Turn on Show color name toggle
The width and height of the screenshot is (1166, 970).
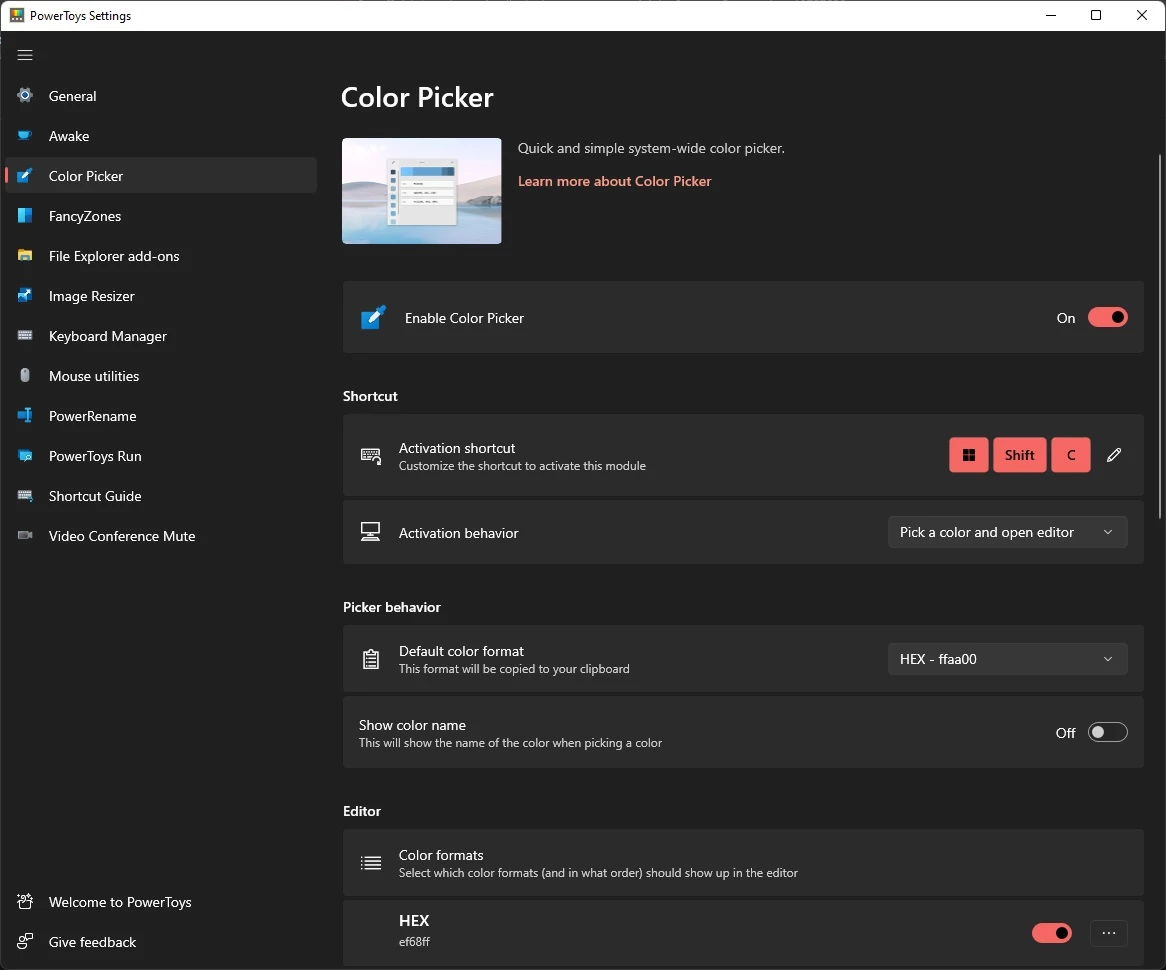1107,733
